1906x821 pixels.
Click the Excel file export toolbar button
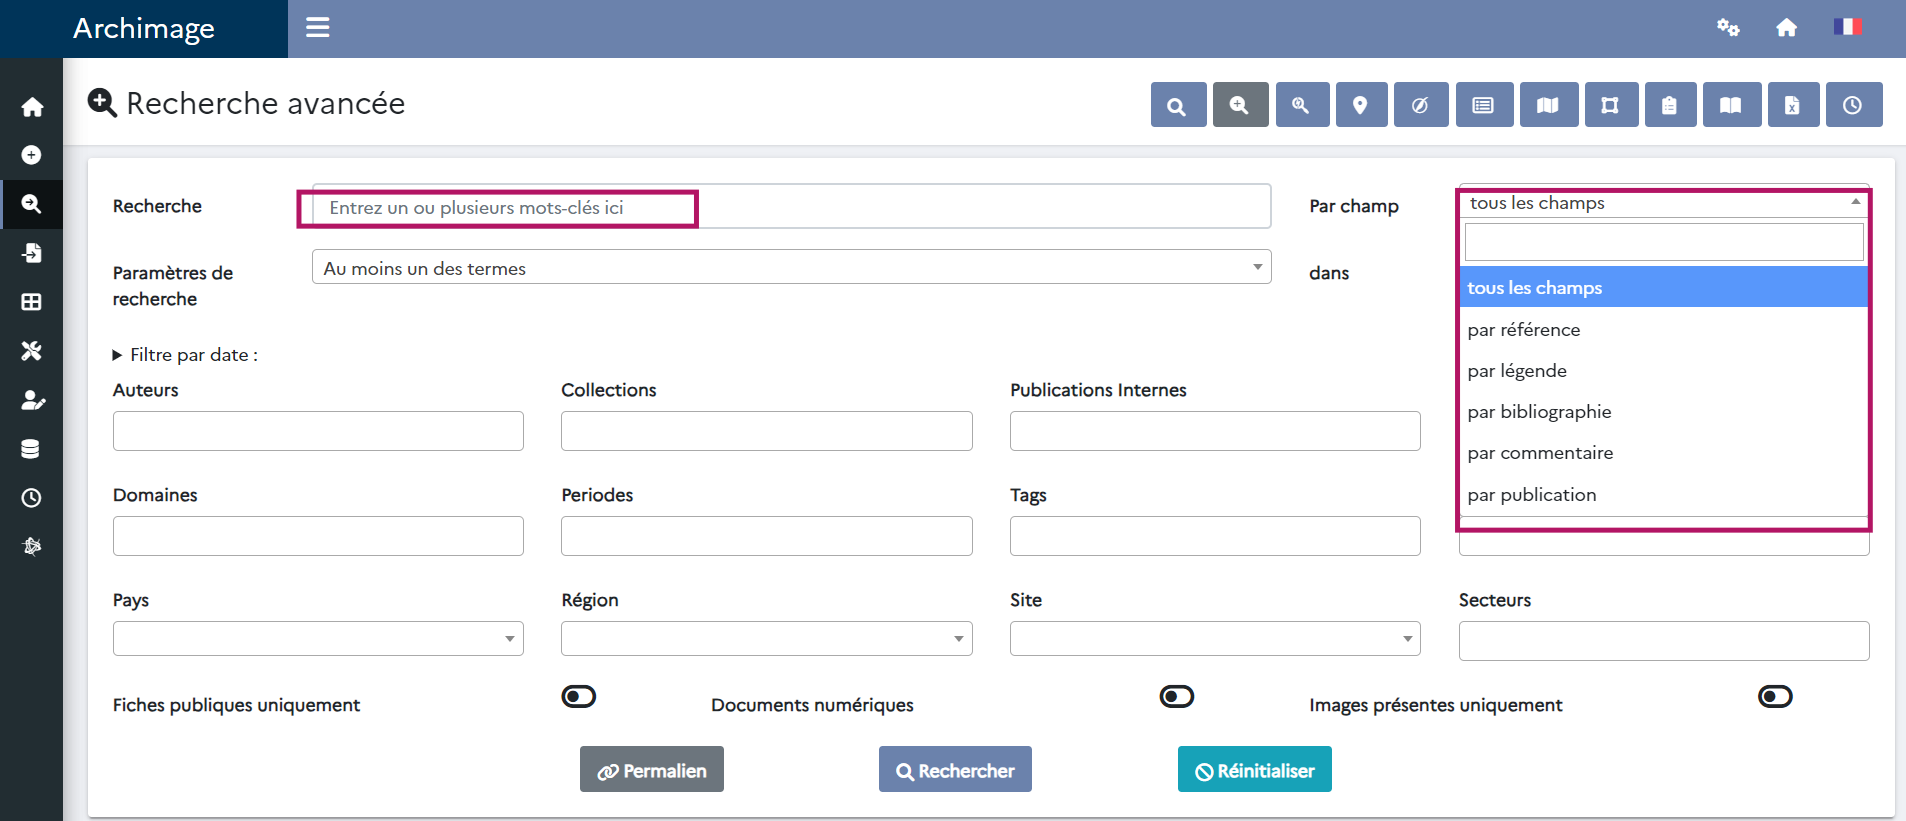click(x=1793, y=105)
